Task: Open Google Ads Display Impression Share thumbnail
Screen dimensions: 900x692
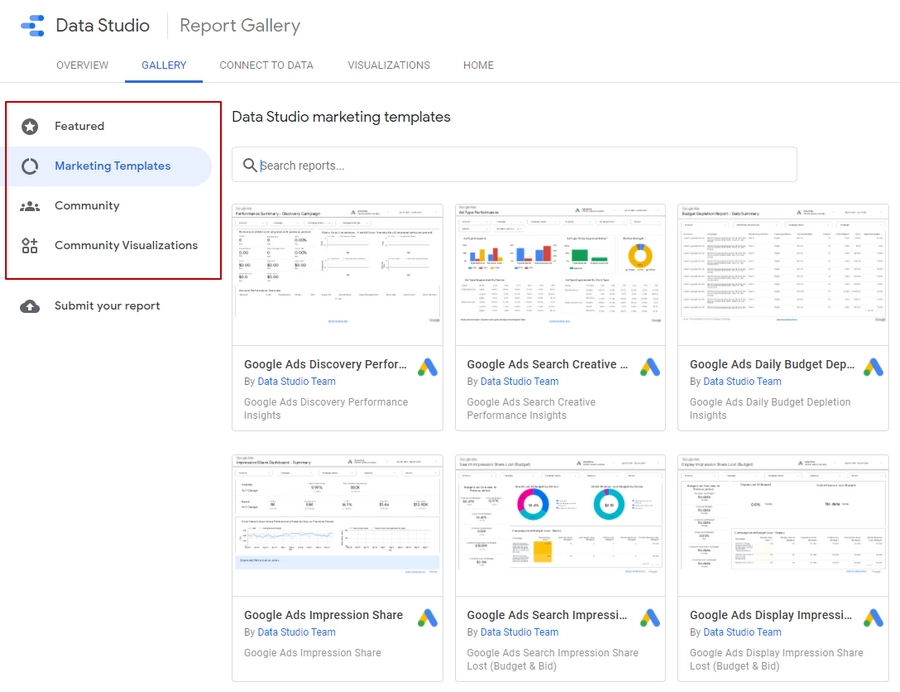Action: point(783,526)
